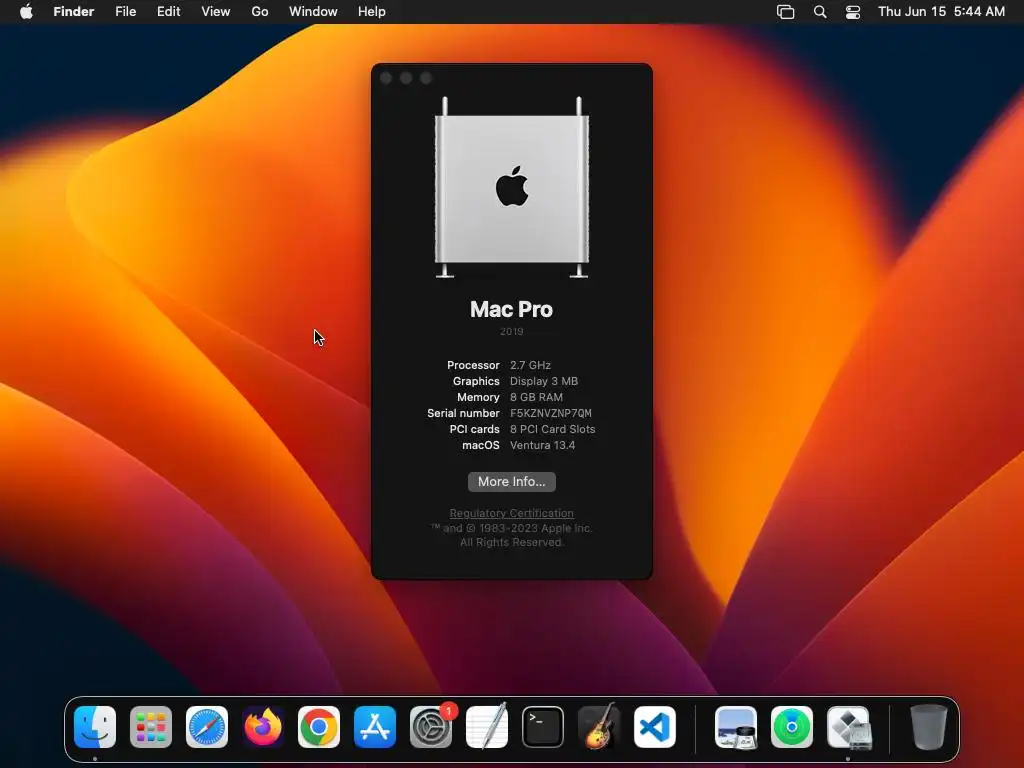Screen dimensions: 1024x768
Task: Open Finder from the Dock
Action: pos(95,727)
